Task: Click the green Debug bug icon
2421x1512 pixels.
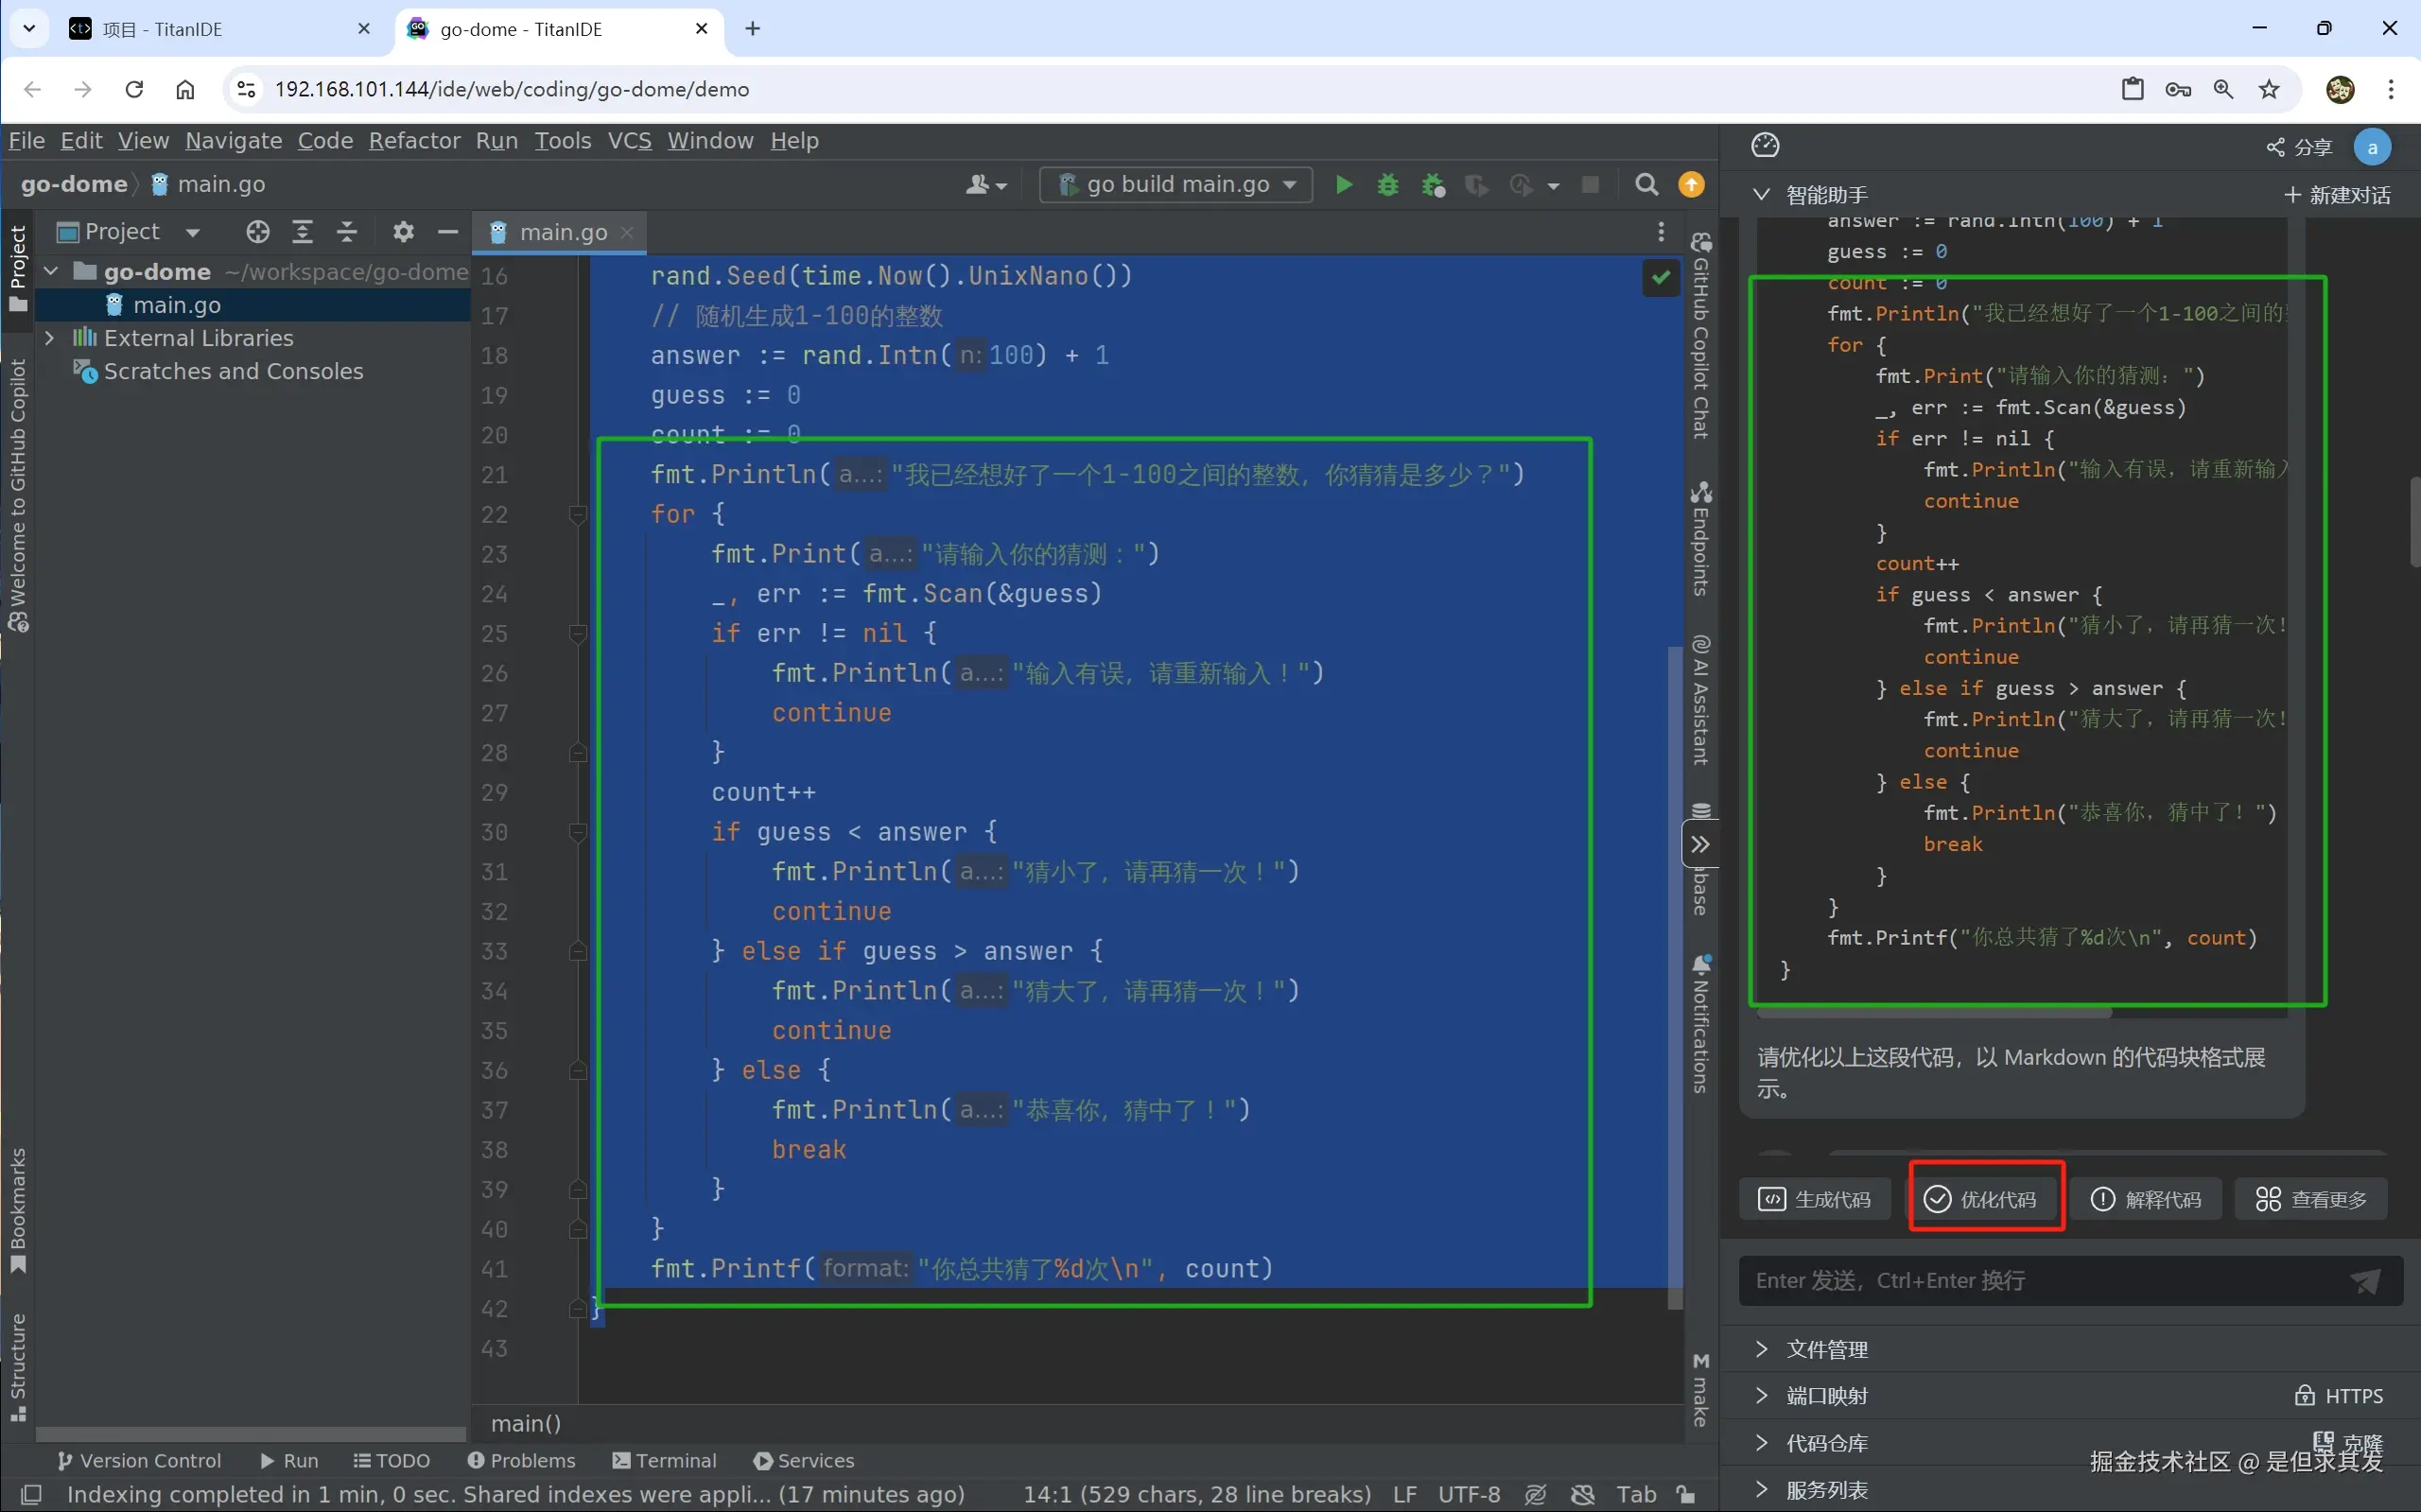Action: (x=1387, y=185)
